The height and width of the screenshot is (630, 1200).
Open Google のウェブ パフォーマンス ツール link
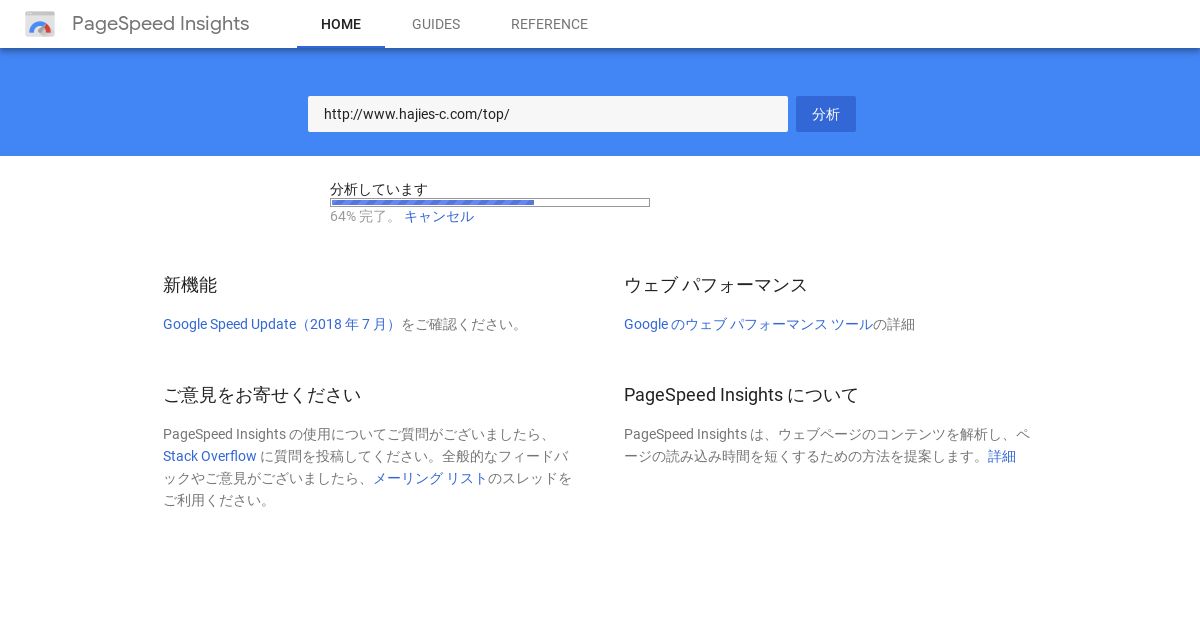point(748,324)
